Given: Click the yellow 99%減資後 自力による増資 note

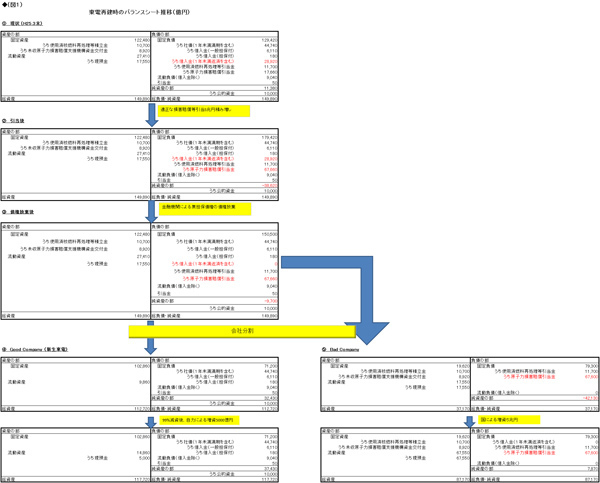Looking at the screenshot, I should point(199,420).
